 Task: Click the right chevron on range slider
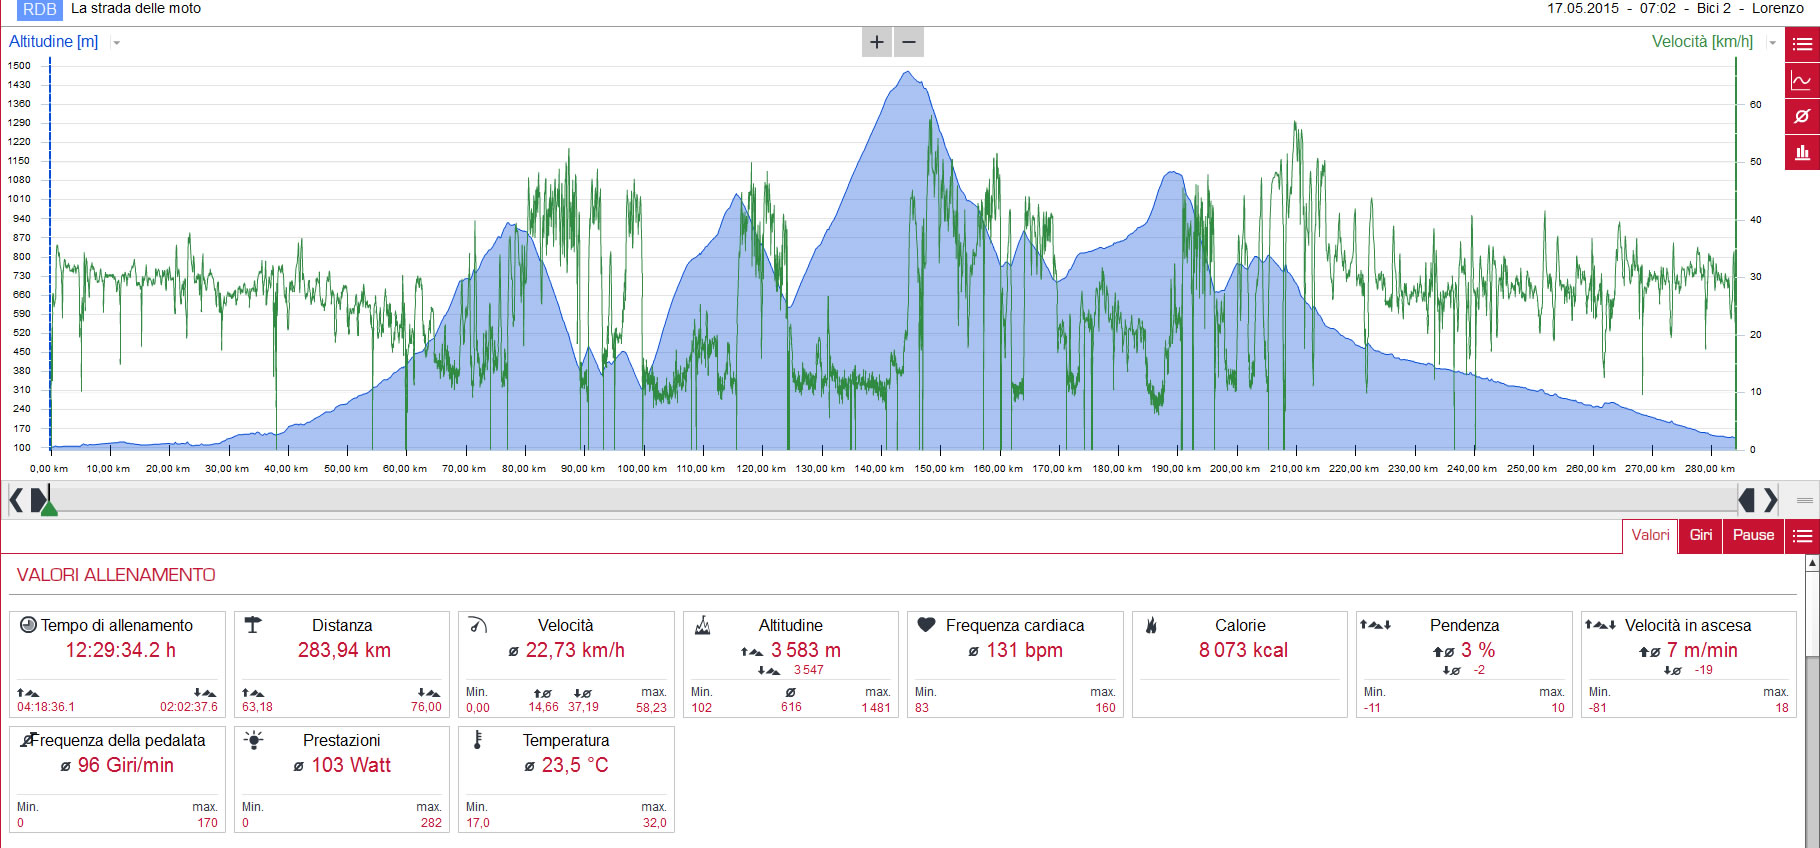(1771, 499)
